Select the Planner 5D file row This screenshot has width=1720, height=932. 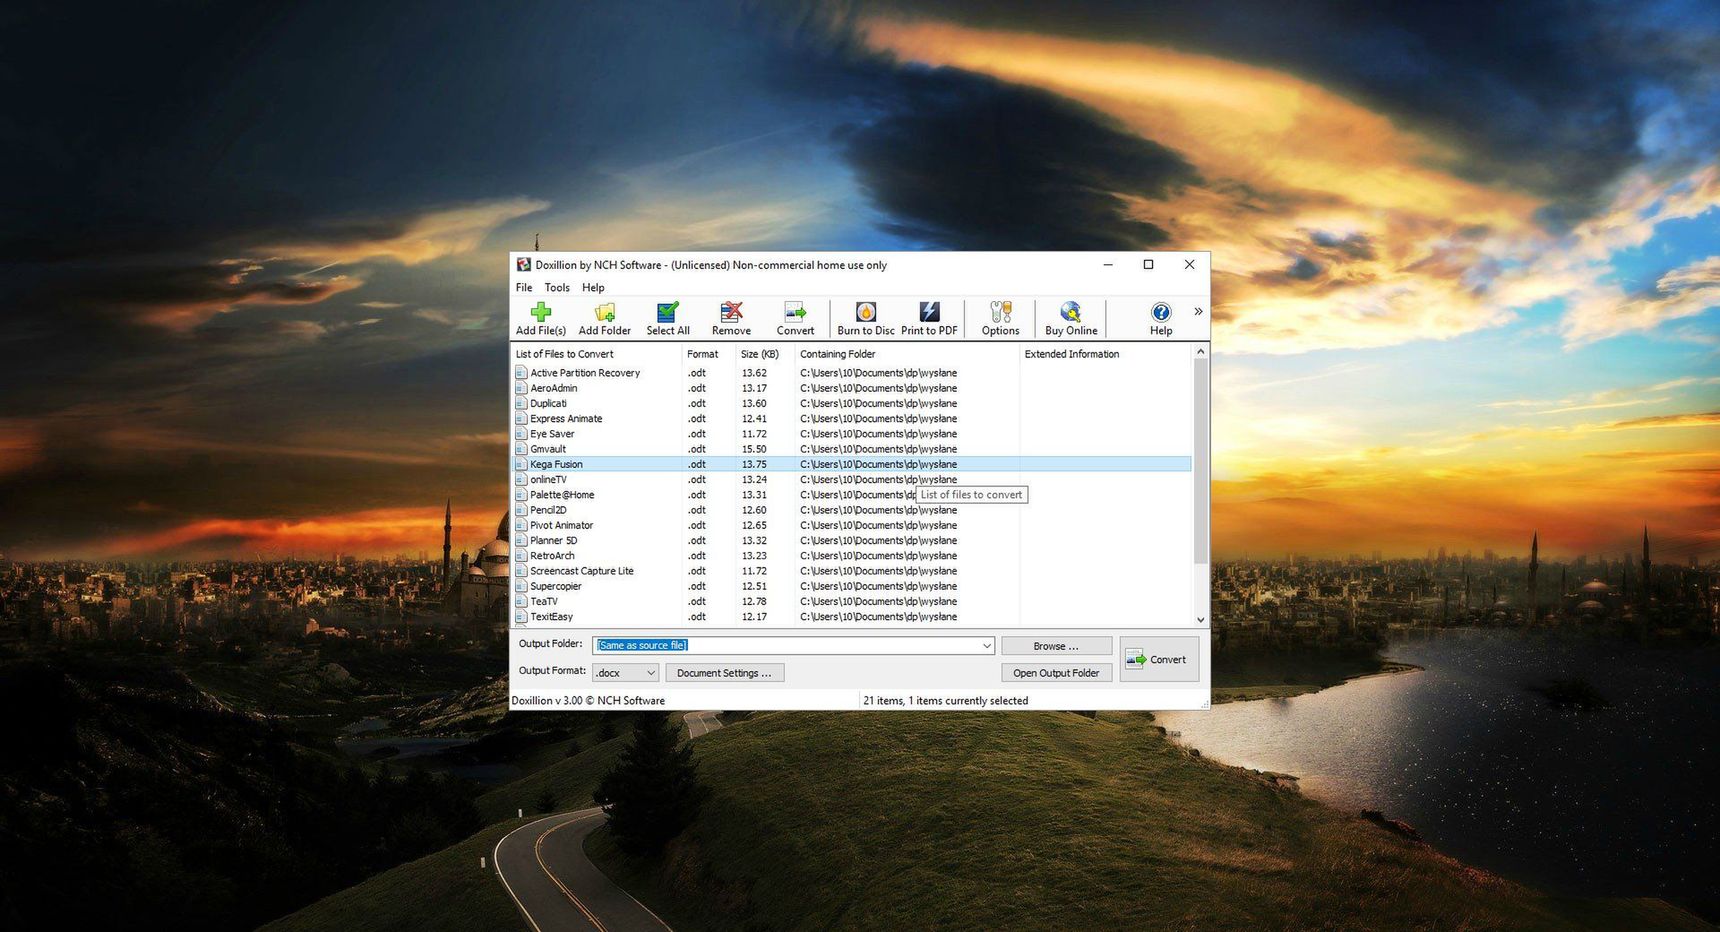click(x=852, y=541)
